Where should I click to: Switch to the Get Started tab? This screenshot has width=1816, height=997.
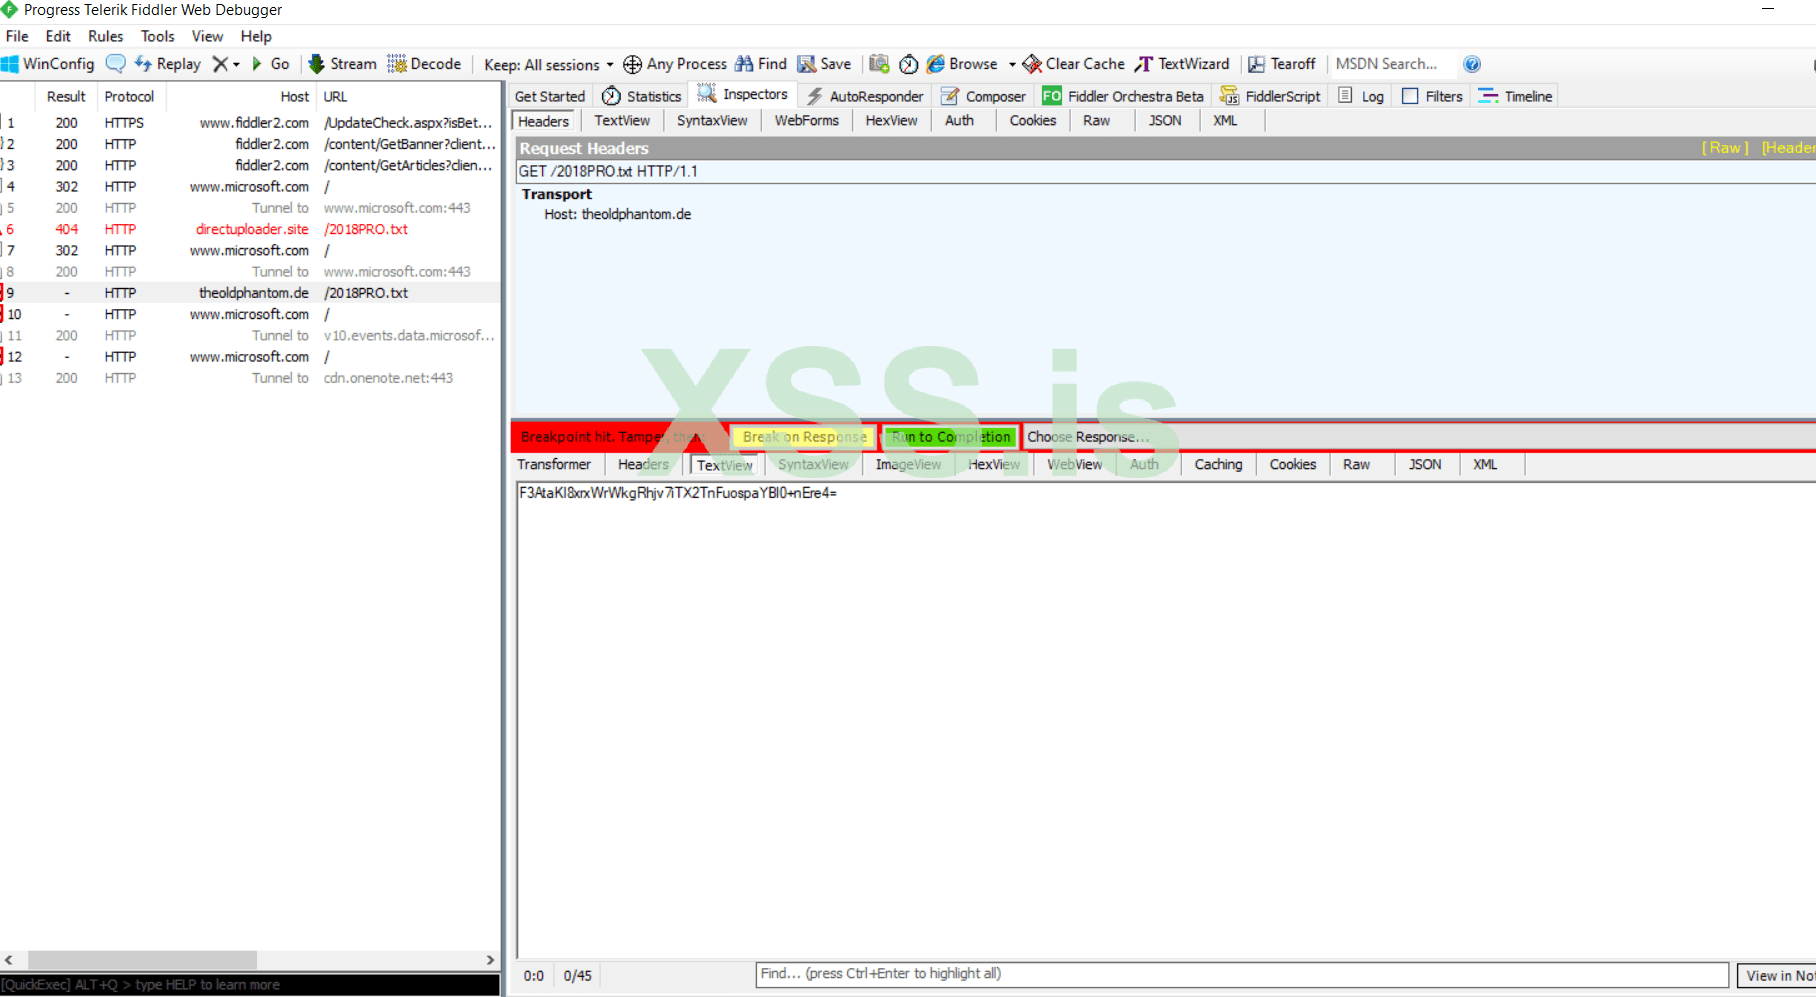point(550,96)
